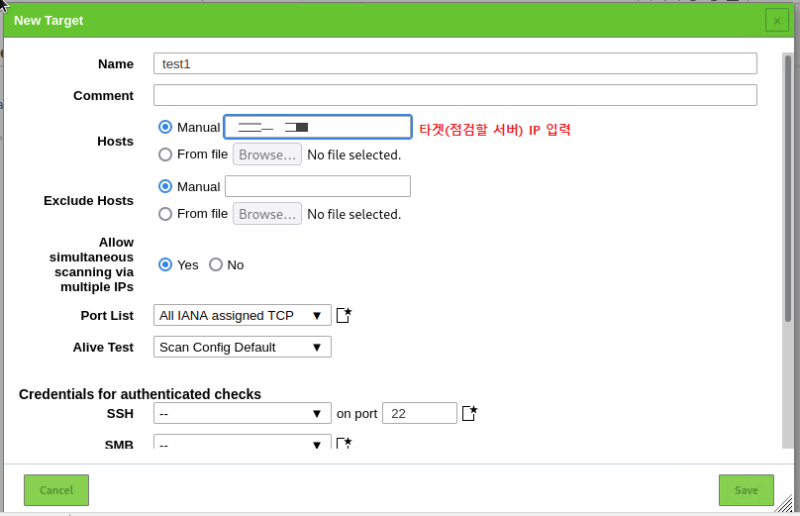Open the Port List dropdown
This screenshot has height=516, width=800.
pyautogui.click(x=242, y=316)
